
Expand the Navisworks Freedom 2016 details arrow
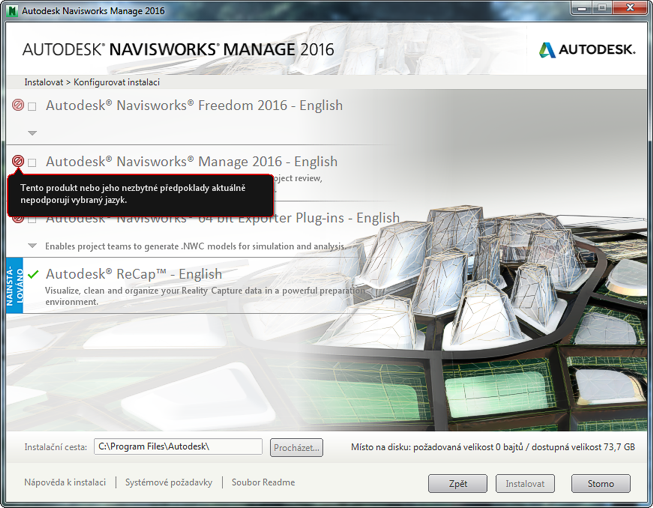click(x=32, y=133)
